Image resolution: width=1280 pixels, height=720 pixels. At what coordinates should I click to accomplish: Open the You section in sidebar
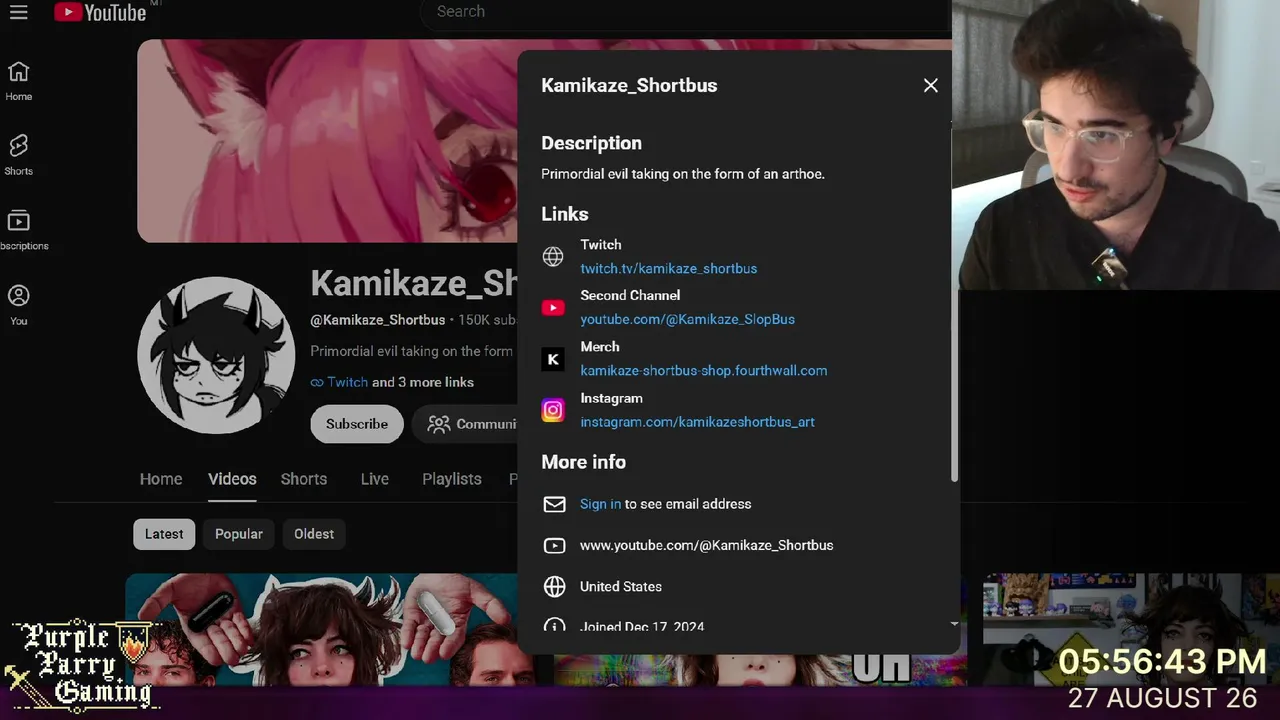pos(19,306)
